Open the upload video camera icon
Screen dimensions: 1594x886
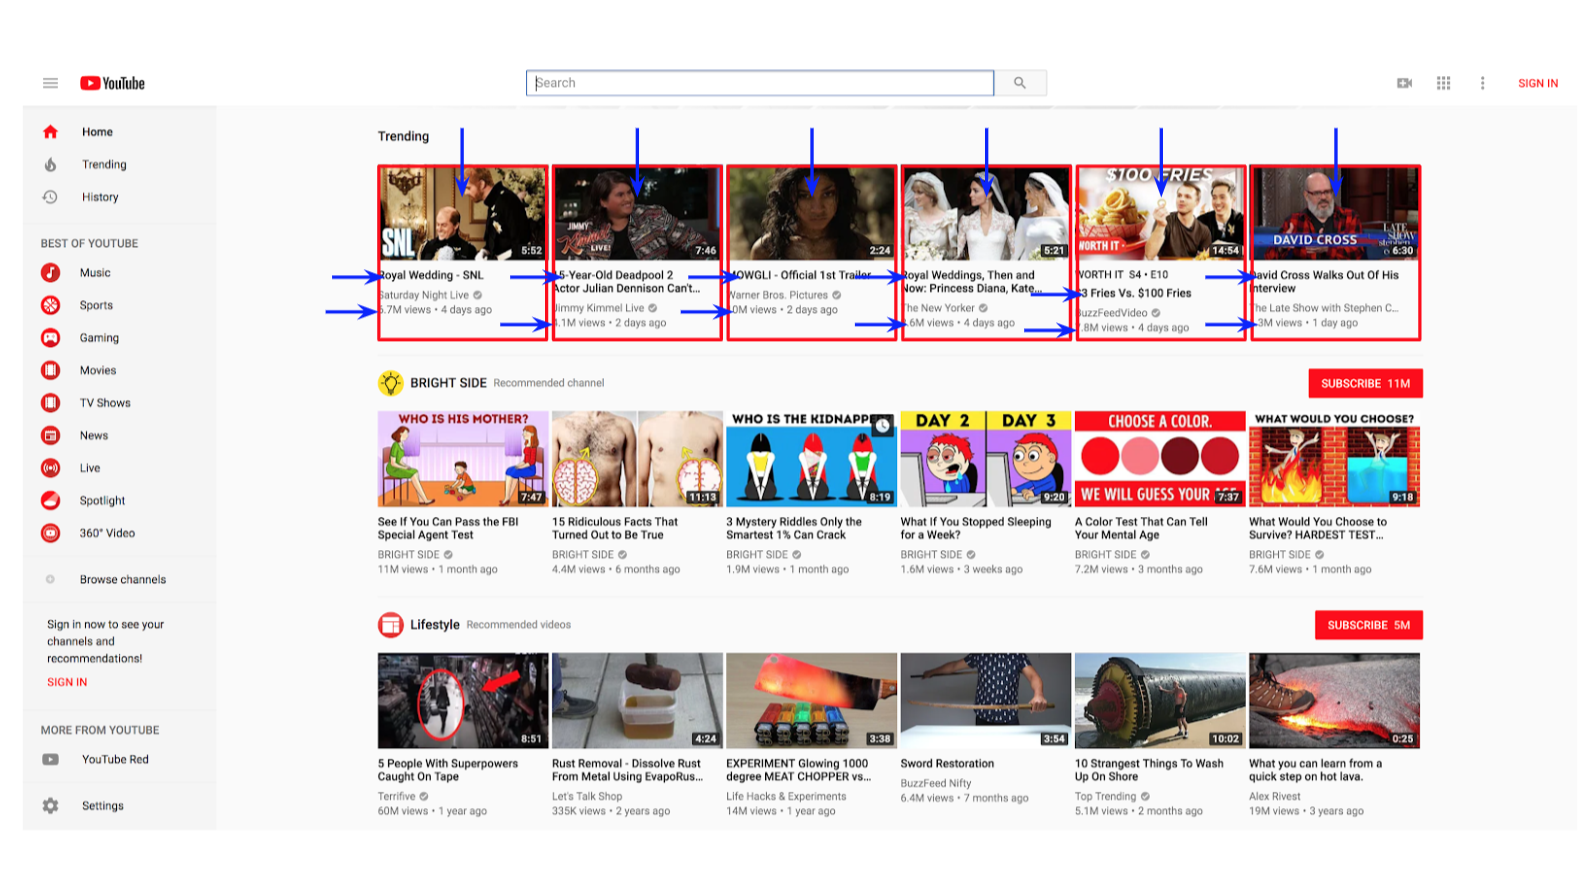coord(1404,83)
